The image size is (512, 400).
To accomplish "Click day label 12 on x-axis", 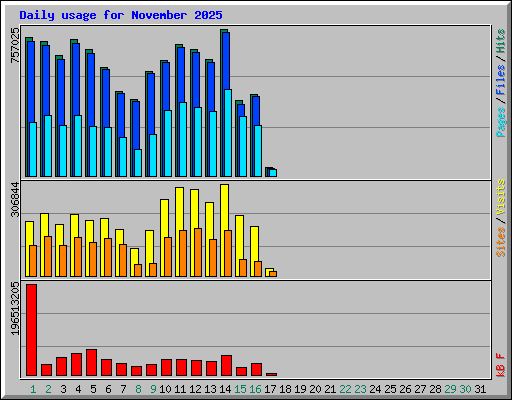I will [195, 389].
